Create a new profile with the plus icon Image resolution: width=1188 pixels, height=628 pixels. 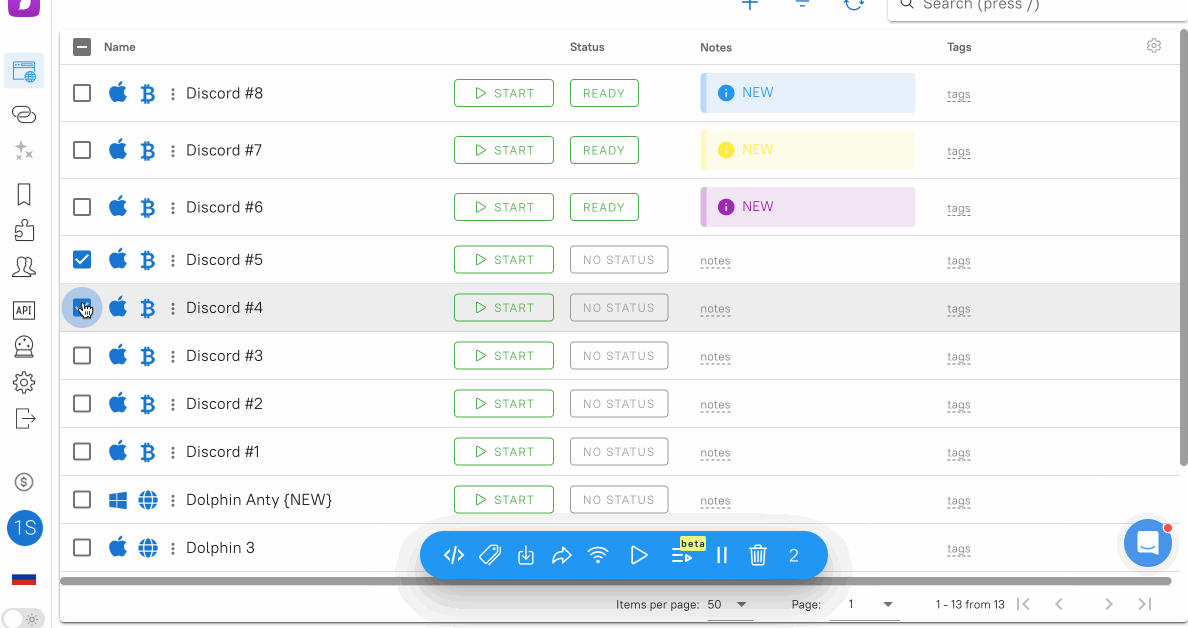point(750,5)
